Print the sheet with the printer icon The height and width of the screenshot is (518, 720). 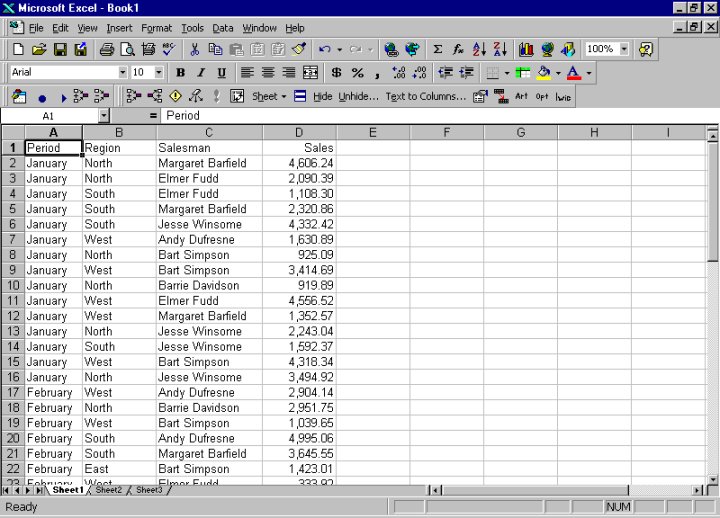(x=107, y=49)
